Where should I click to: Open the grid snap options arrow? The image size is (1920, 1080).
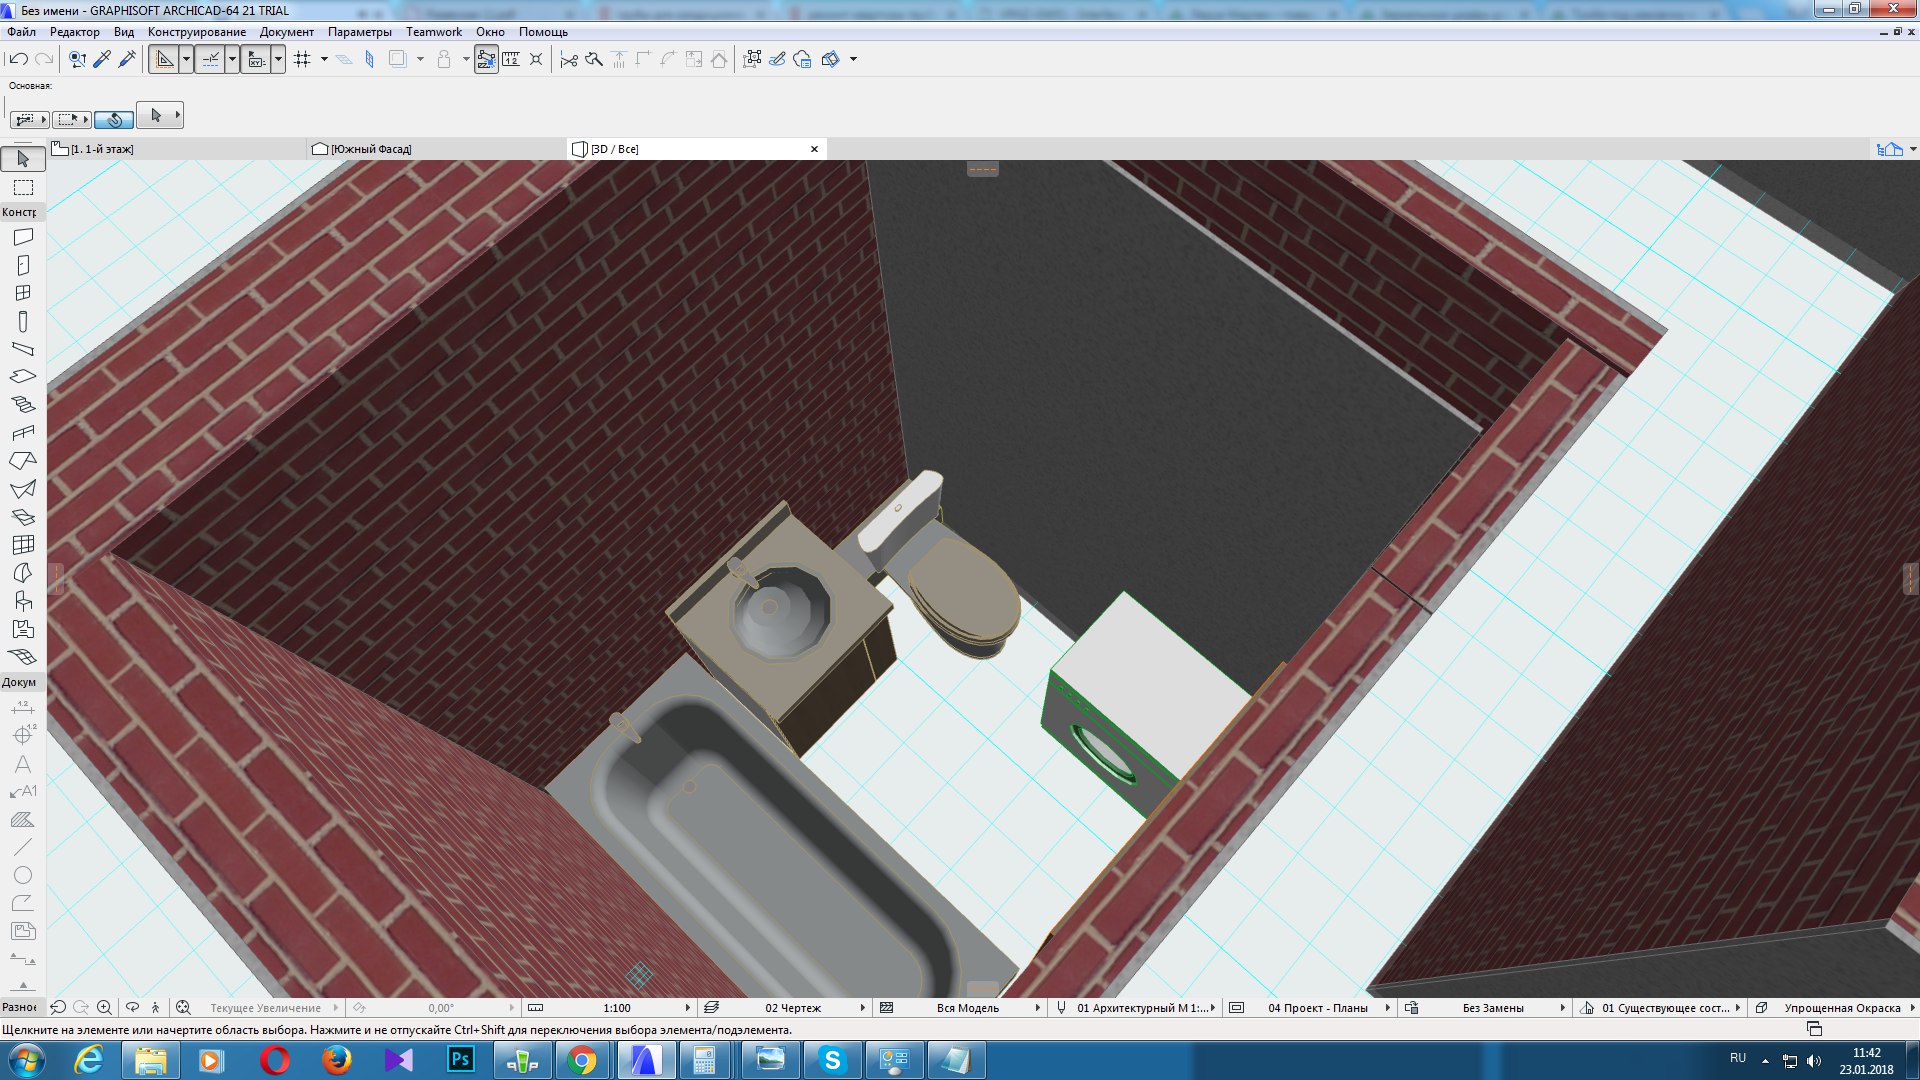324,59
